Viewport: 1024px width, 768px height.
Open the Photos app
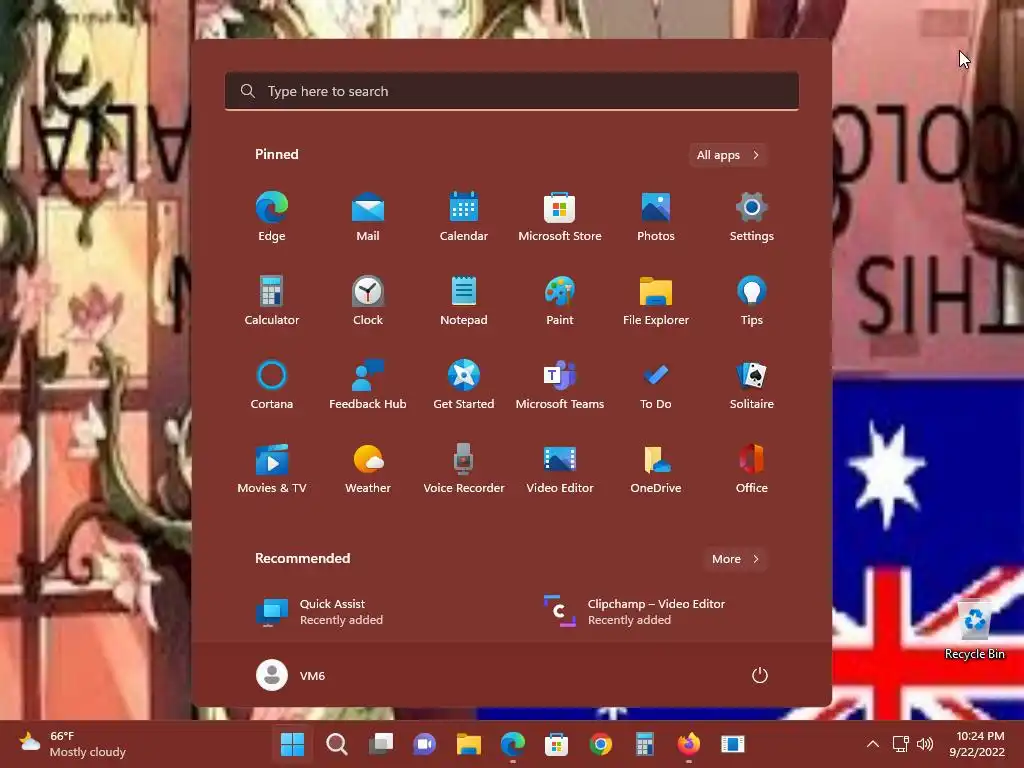(x=656, y=217)
